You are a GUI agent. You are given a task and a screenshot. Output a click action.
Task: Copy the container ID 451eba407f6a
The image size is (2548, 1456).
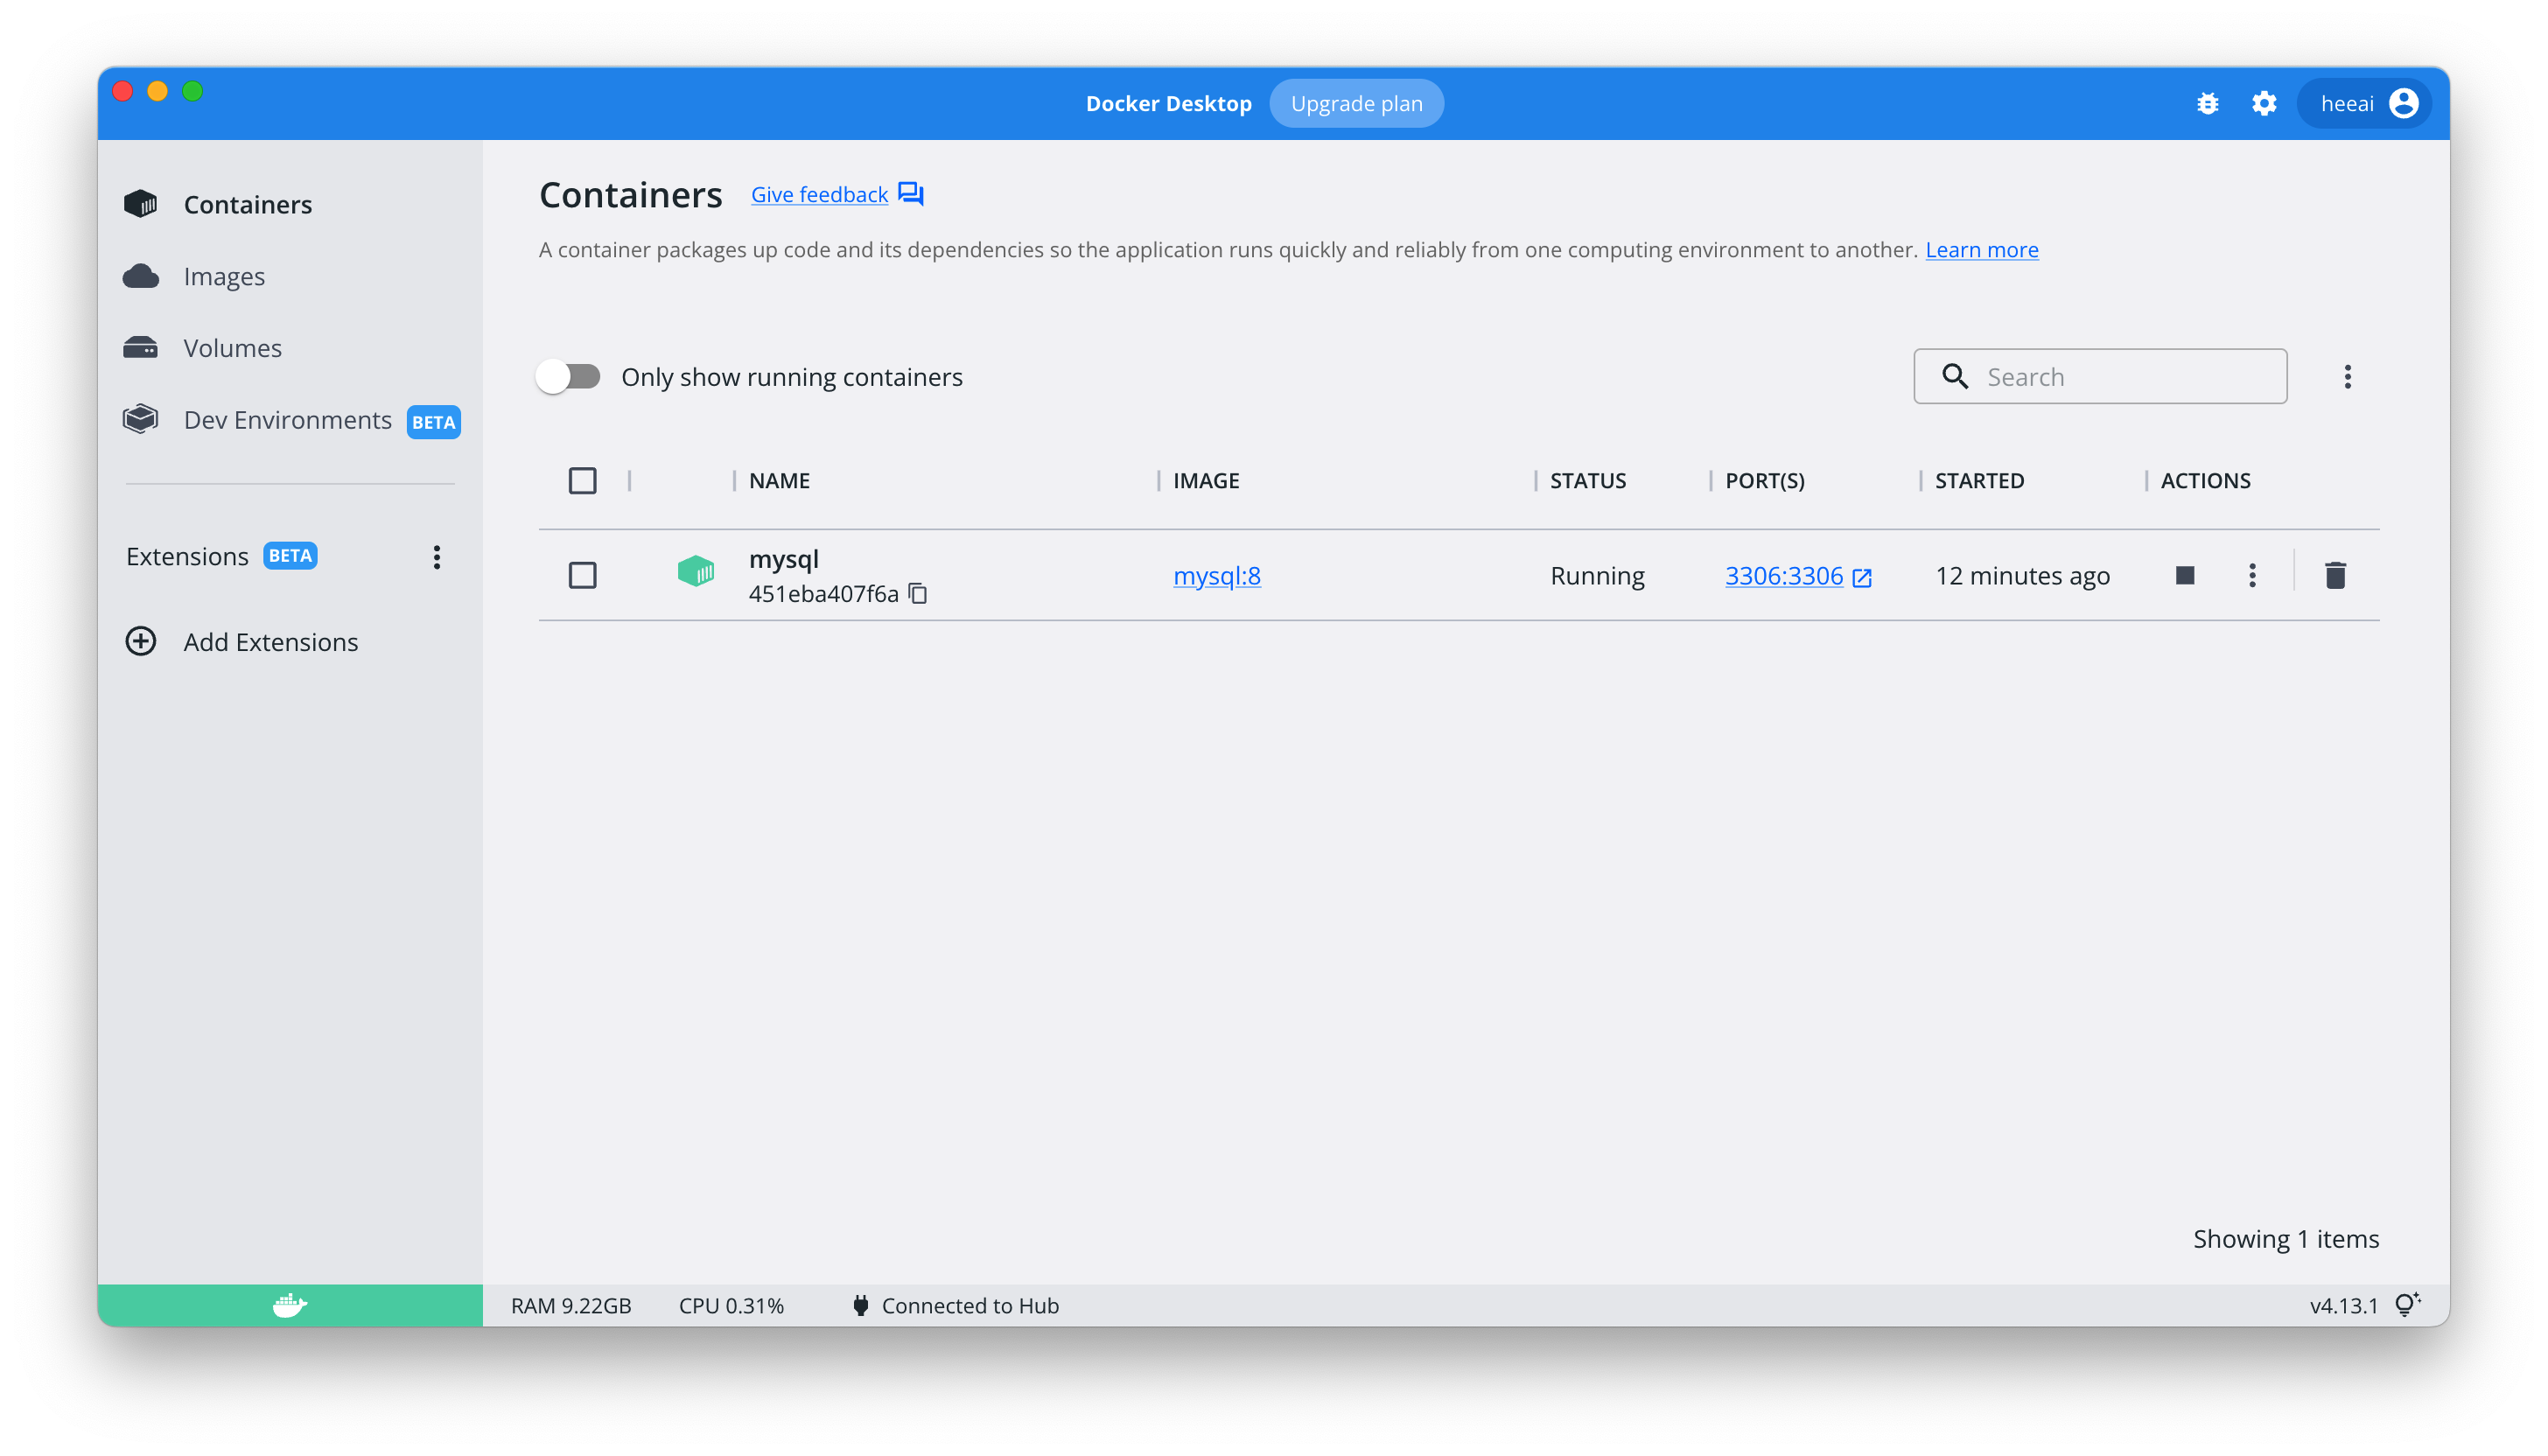(x=918, y=594)
